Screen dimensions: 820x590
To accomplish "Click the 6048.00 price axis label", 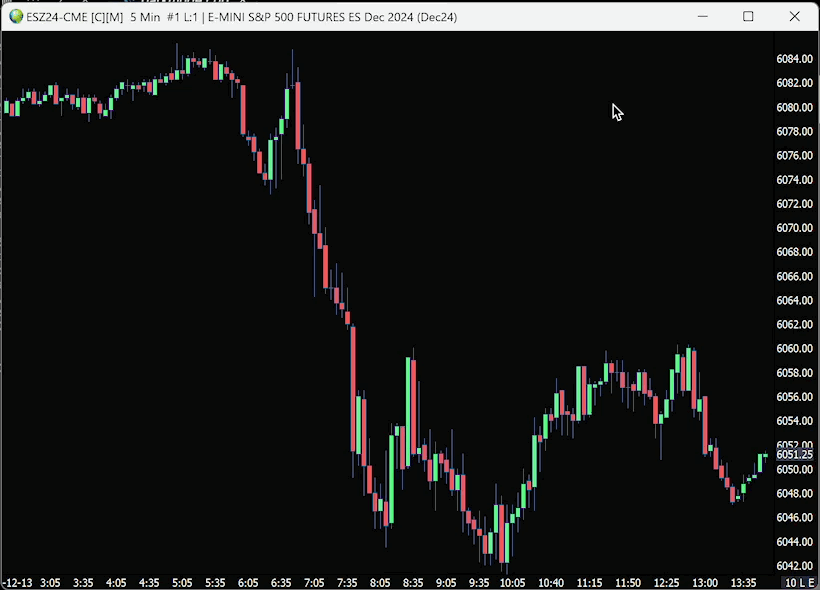I will [794, 493].
